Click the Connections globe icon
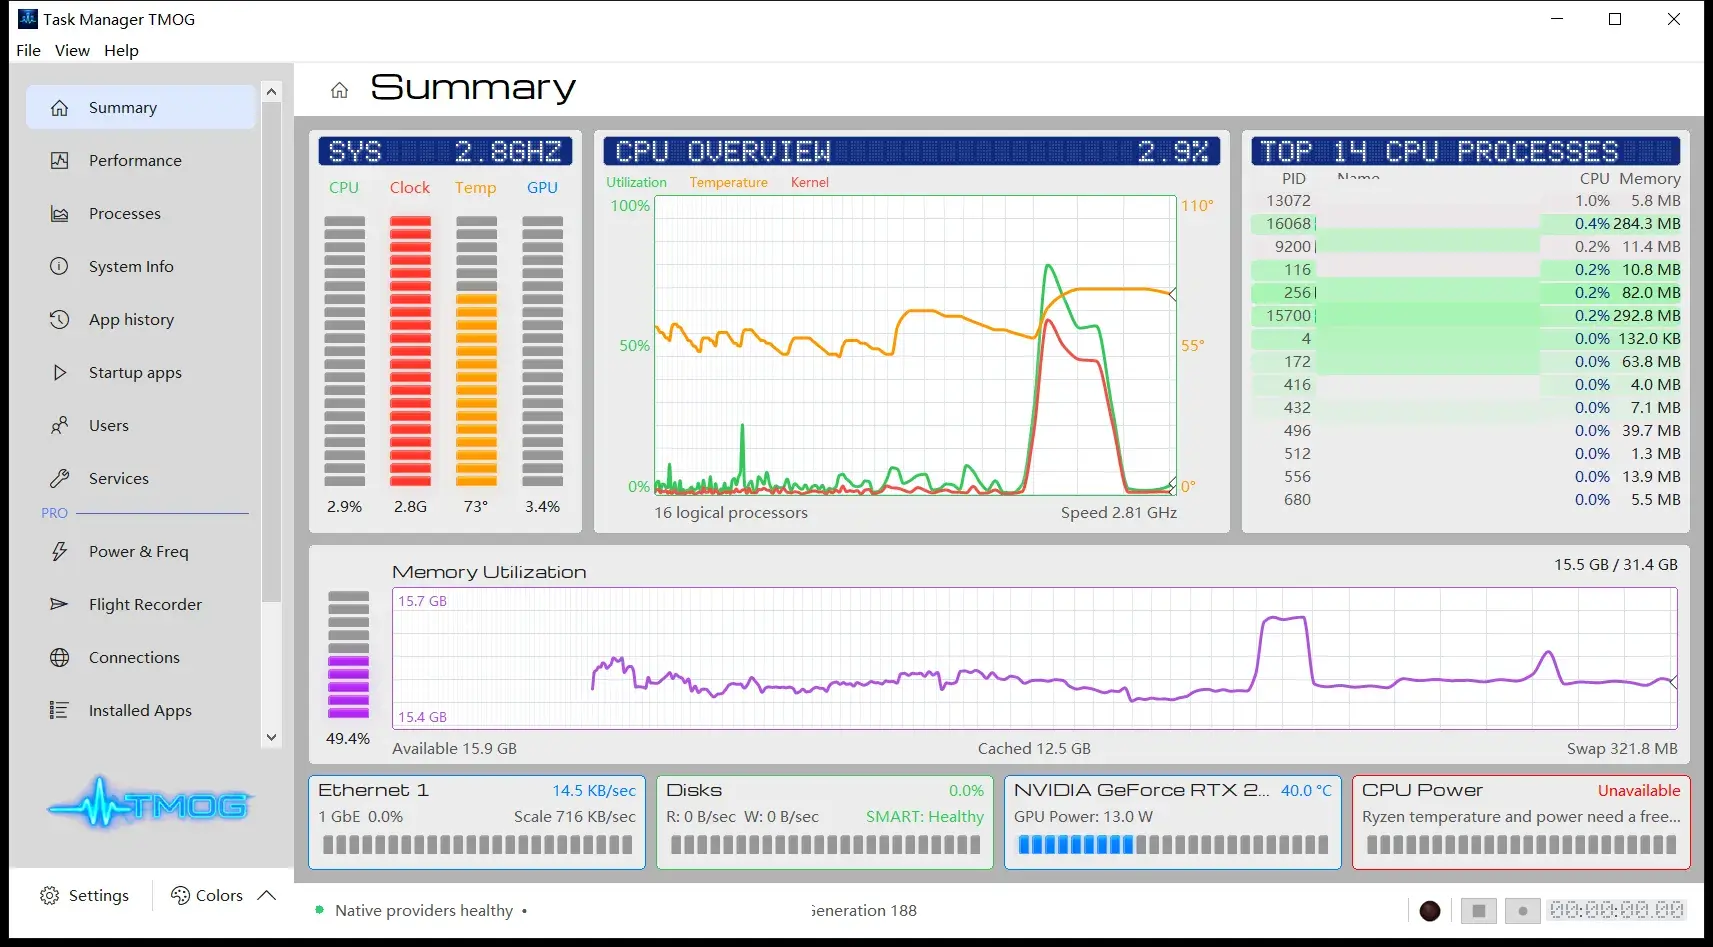Viewport: 1713px width, 947px height. coord(60,657)
